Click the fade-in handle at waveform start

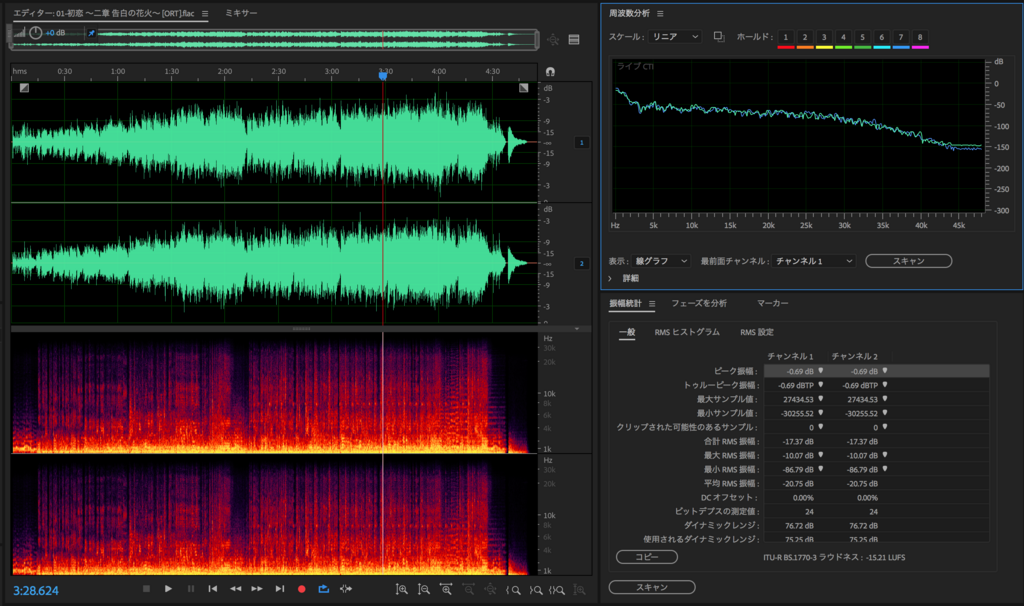[x=24, y=88]
